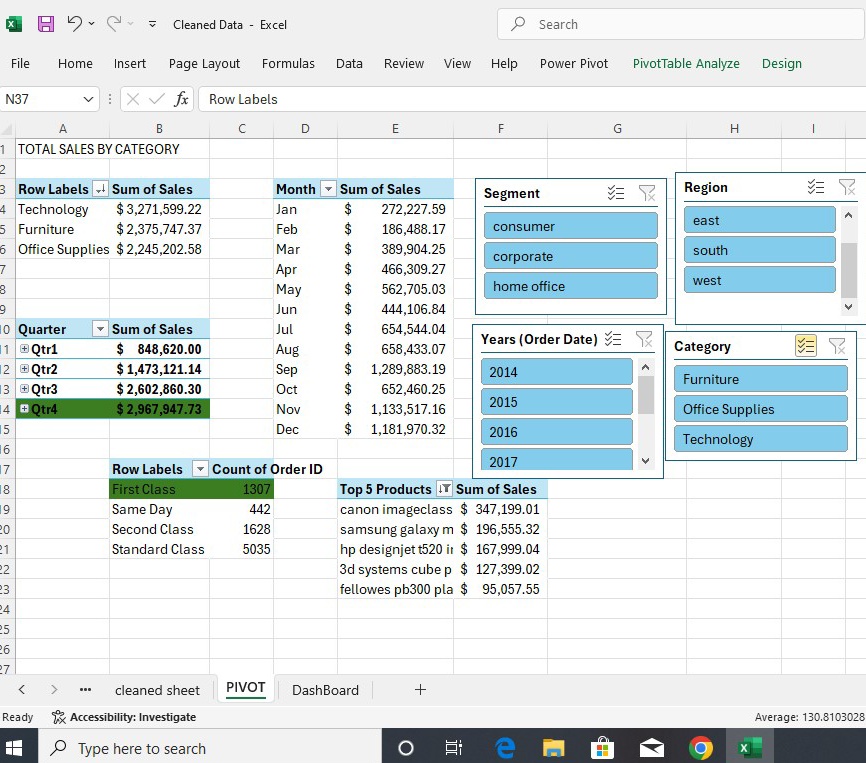Select east in Region slicer
This screenshot has width=866, height=763.
coord(759,220)
